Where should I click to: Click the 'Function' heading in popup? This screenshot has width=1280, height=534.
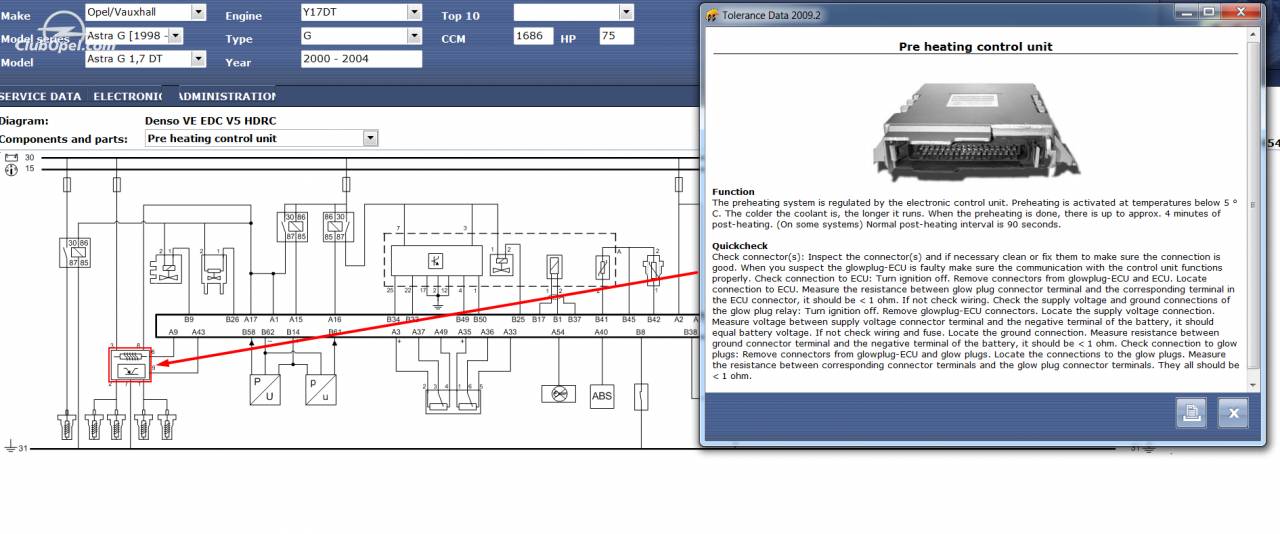coord(733,192)
